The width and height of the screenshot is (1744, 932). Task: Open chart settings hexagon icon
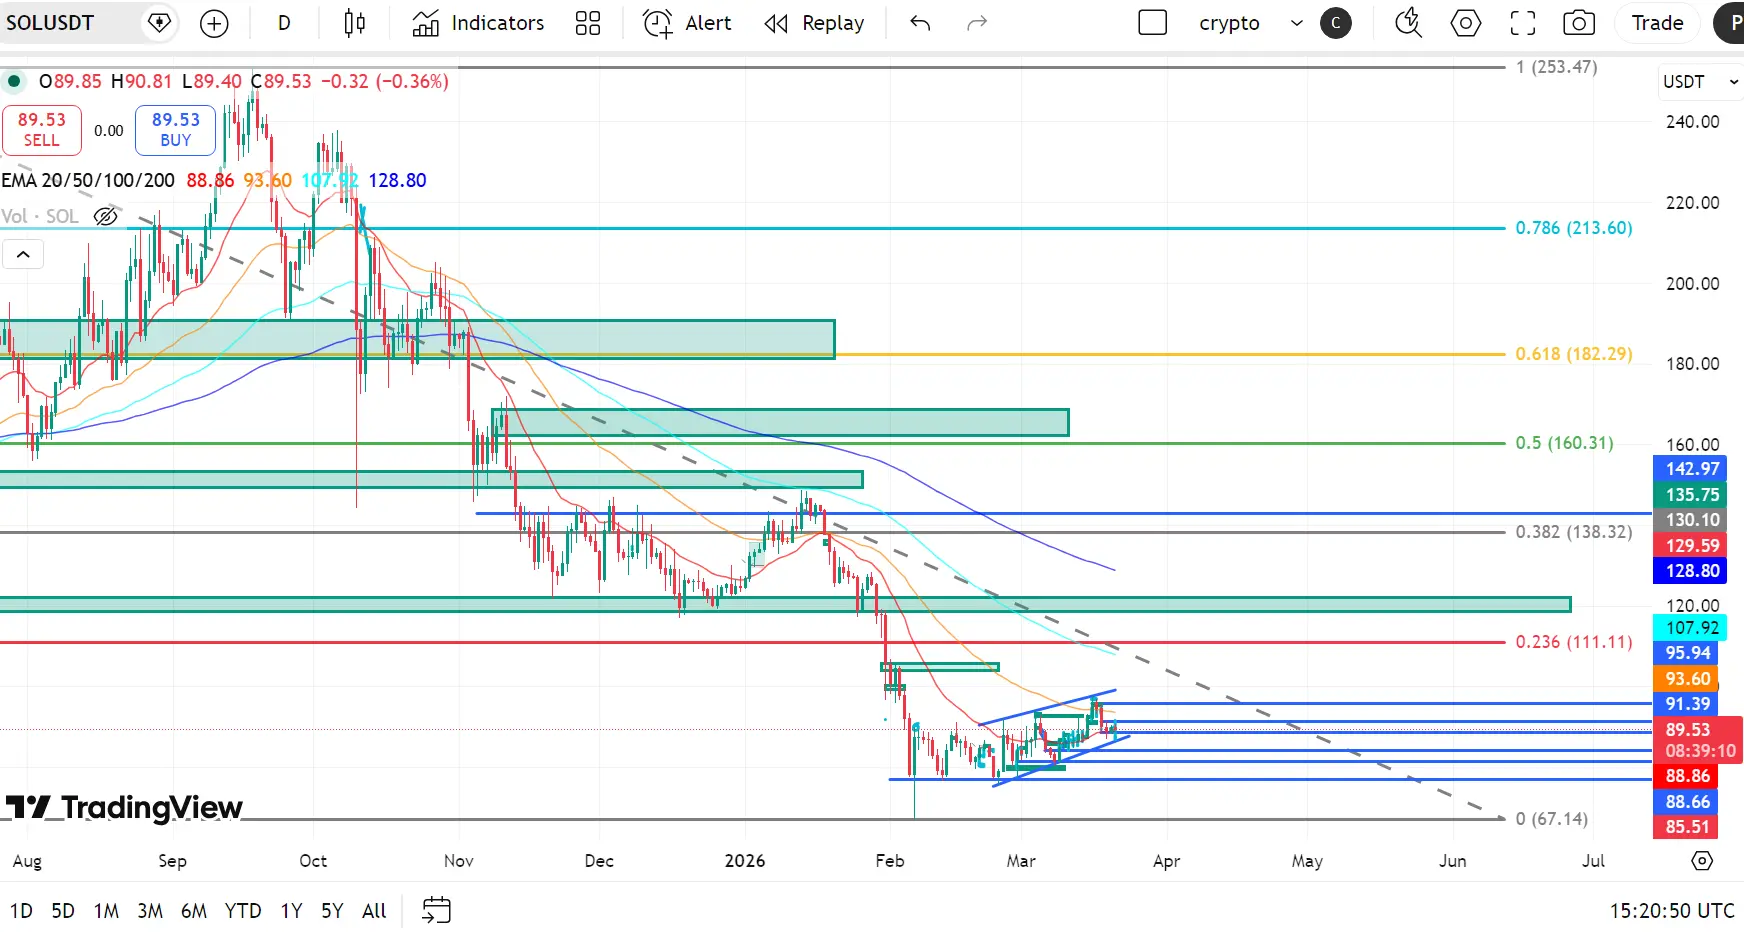click(x=1466, y=23)
